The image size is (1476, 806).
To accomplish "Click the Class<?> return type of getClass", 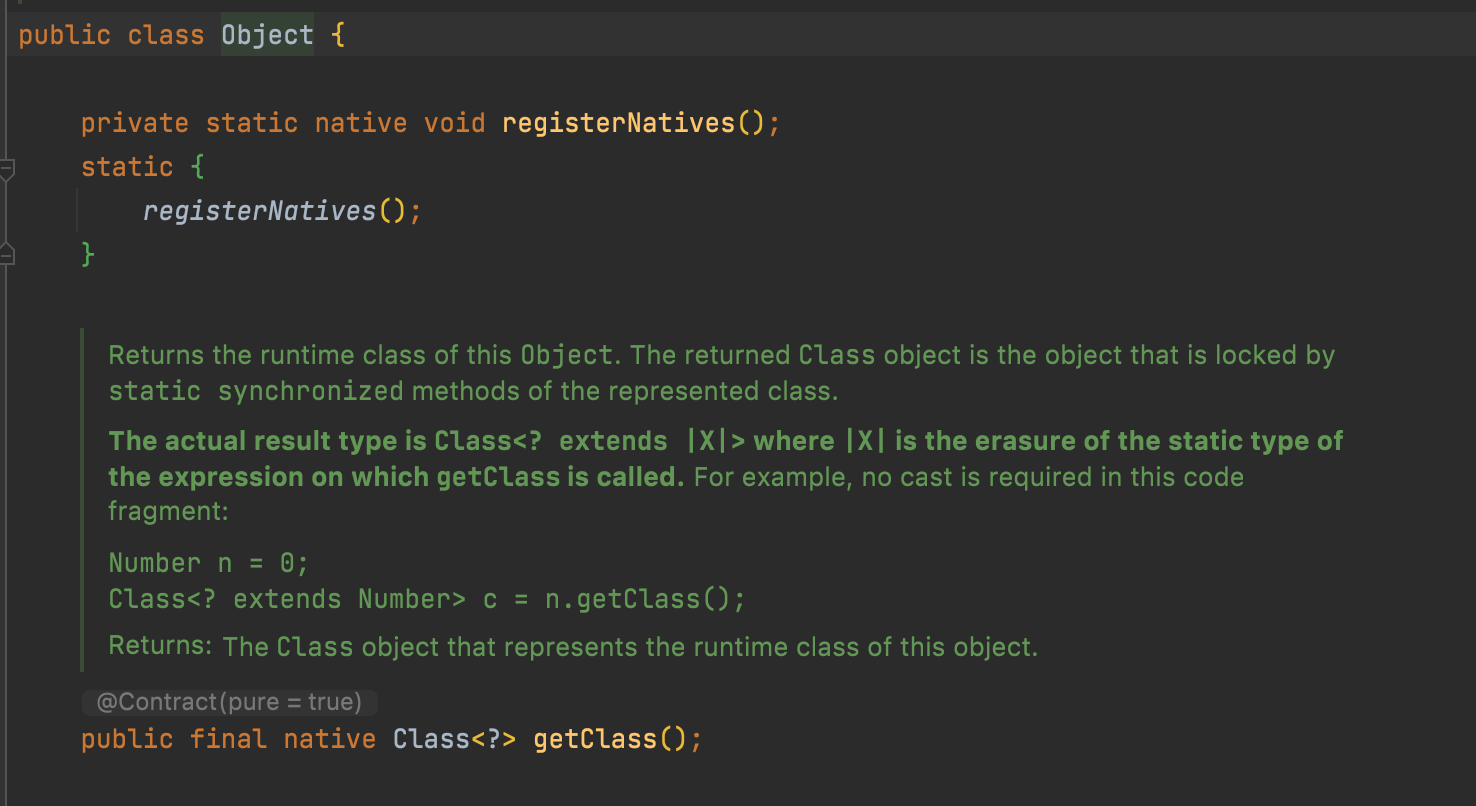I will coord(454,739).
